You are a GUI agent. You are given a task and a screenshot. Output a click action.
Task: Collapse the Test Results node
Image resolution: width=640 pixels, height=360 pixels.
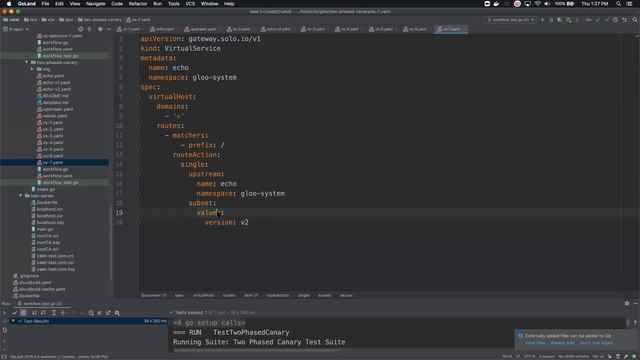pyautogui.click(x=13, y=321)
